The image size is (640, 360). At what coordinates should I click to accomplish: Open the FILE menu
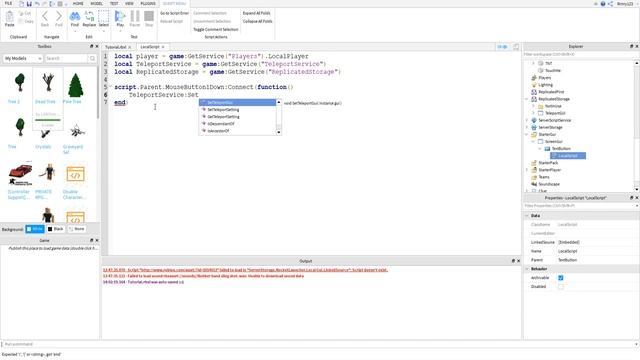point(8,3)
